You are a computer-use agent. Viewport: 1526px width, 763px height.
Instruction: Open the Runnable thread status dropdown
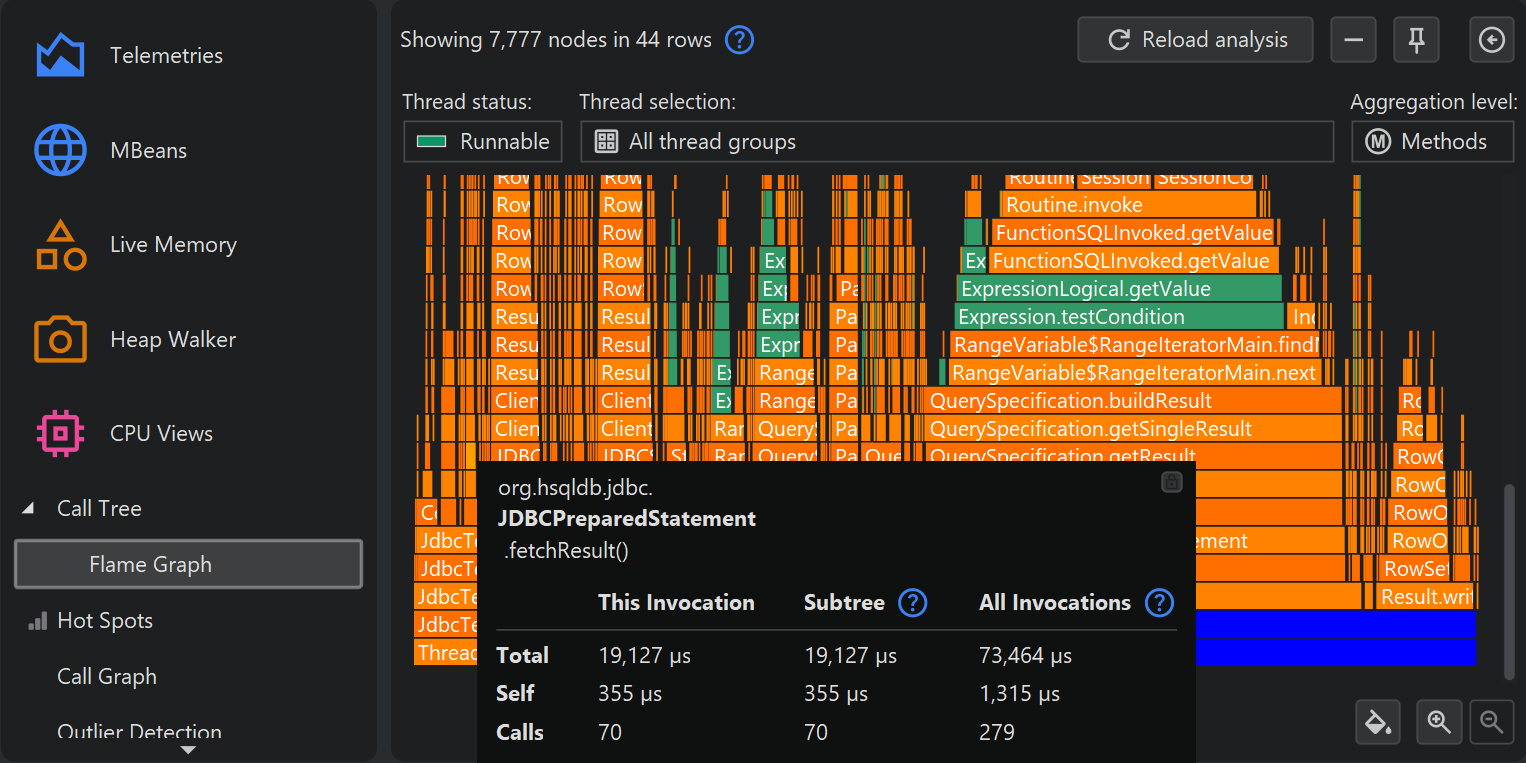[483, 142]
